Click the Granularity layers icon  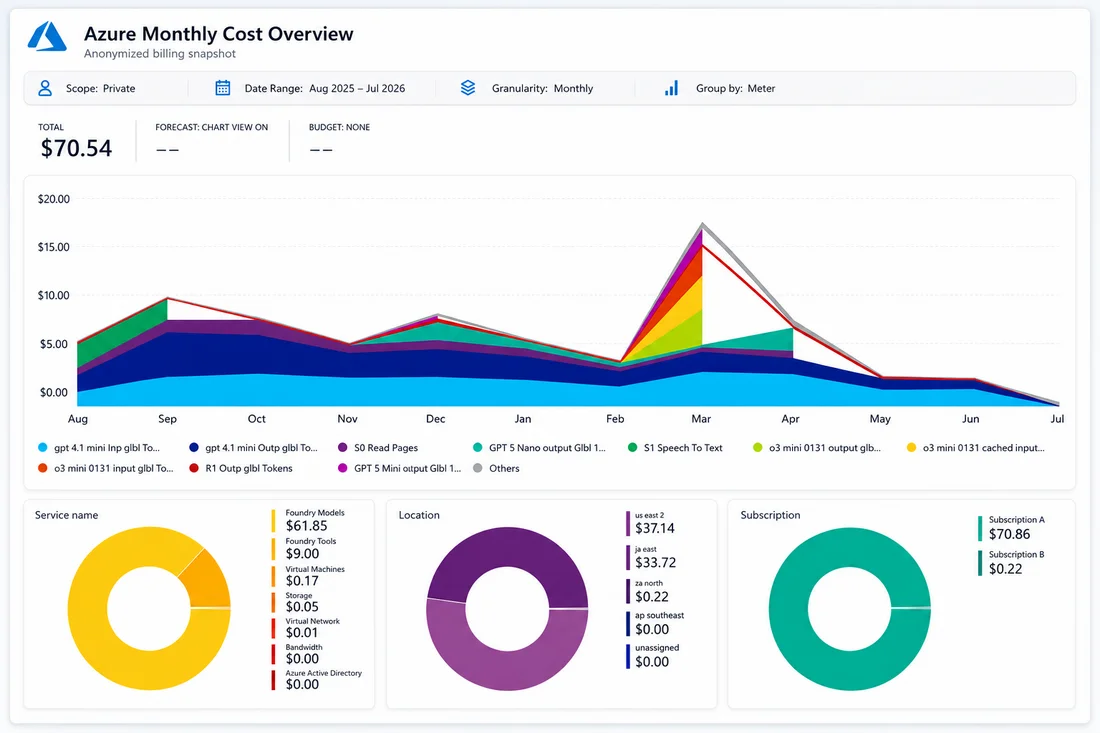point(468,88)
